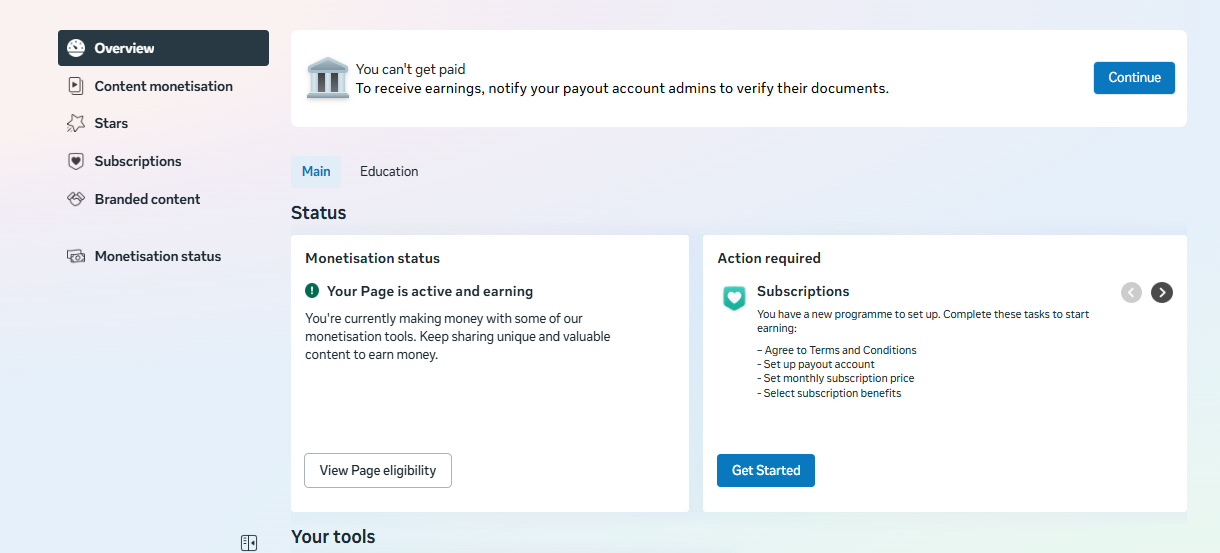Click the green exclamation status icon
1220x553 pixels.
[x=312, y=291]
